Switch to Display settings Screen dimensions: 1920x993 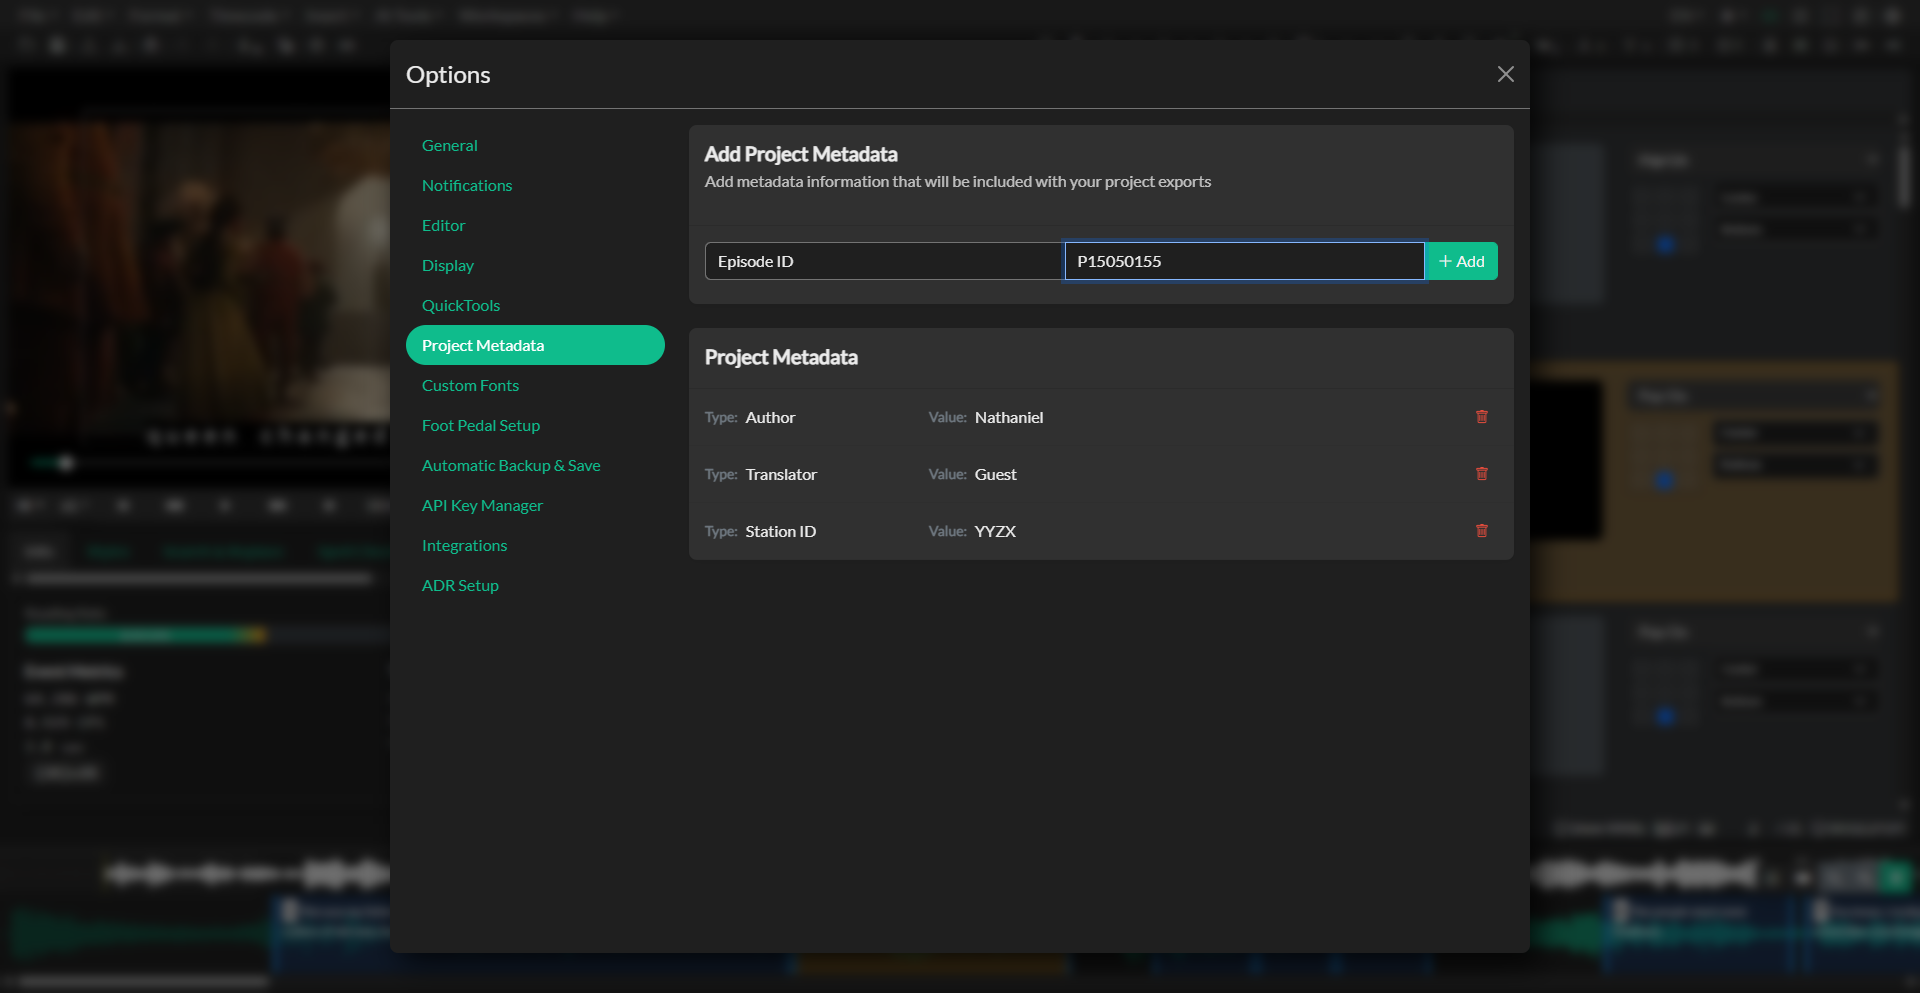click(448, 266)
